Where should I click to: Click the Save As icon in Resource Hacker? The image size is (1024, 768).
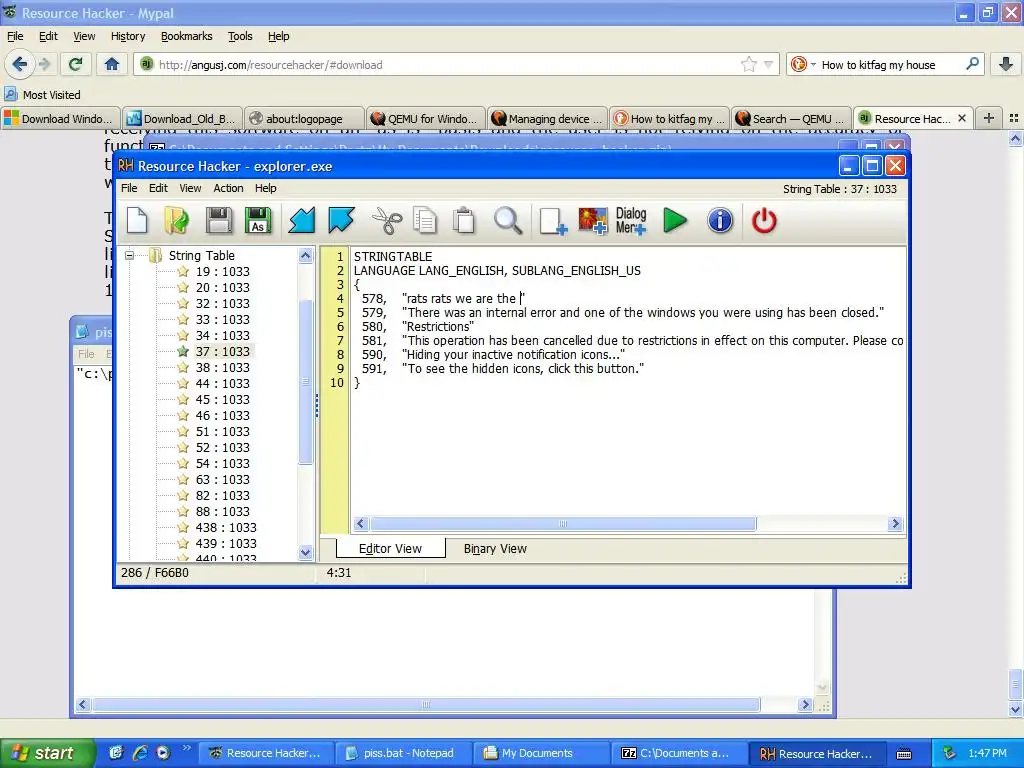pos(258,220)
